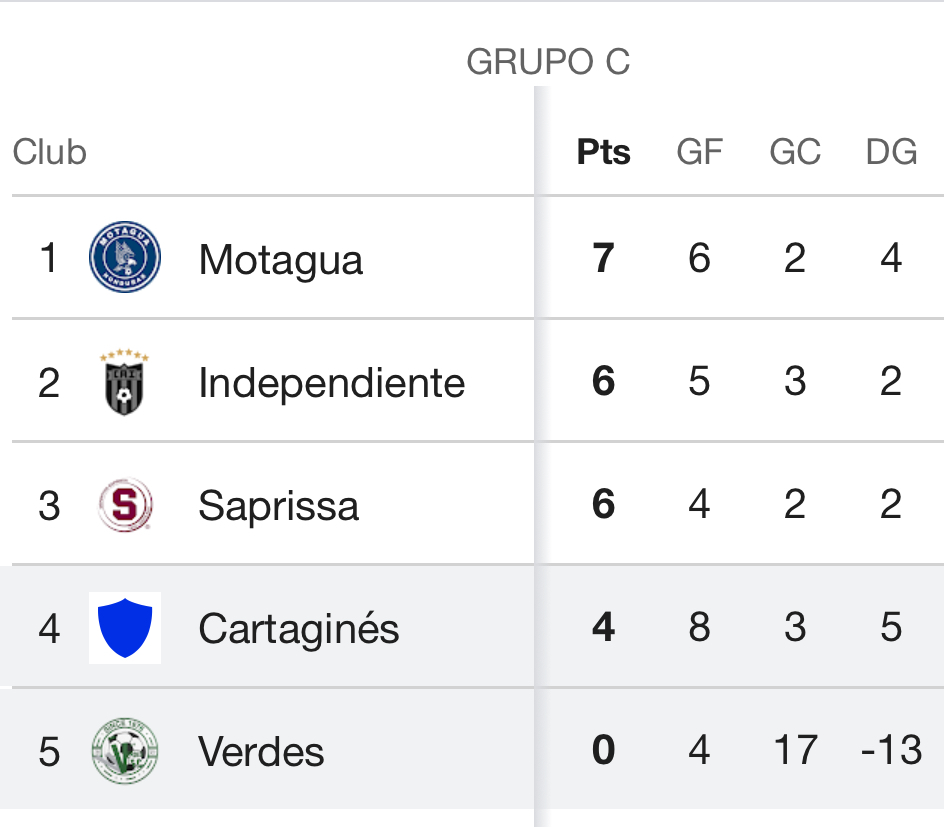The width and height of the screenshot is (944, 827).
Task: Click Verdes' 17 goals-against cell
Action: (x=795, y=750)
